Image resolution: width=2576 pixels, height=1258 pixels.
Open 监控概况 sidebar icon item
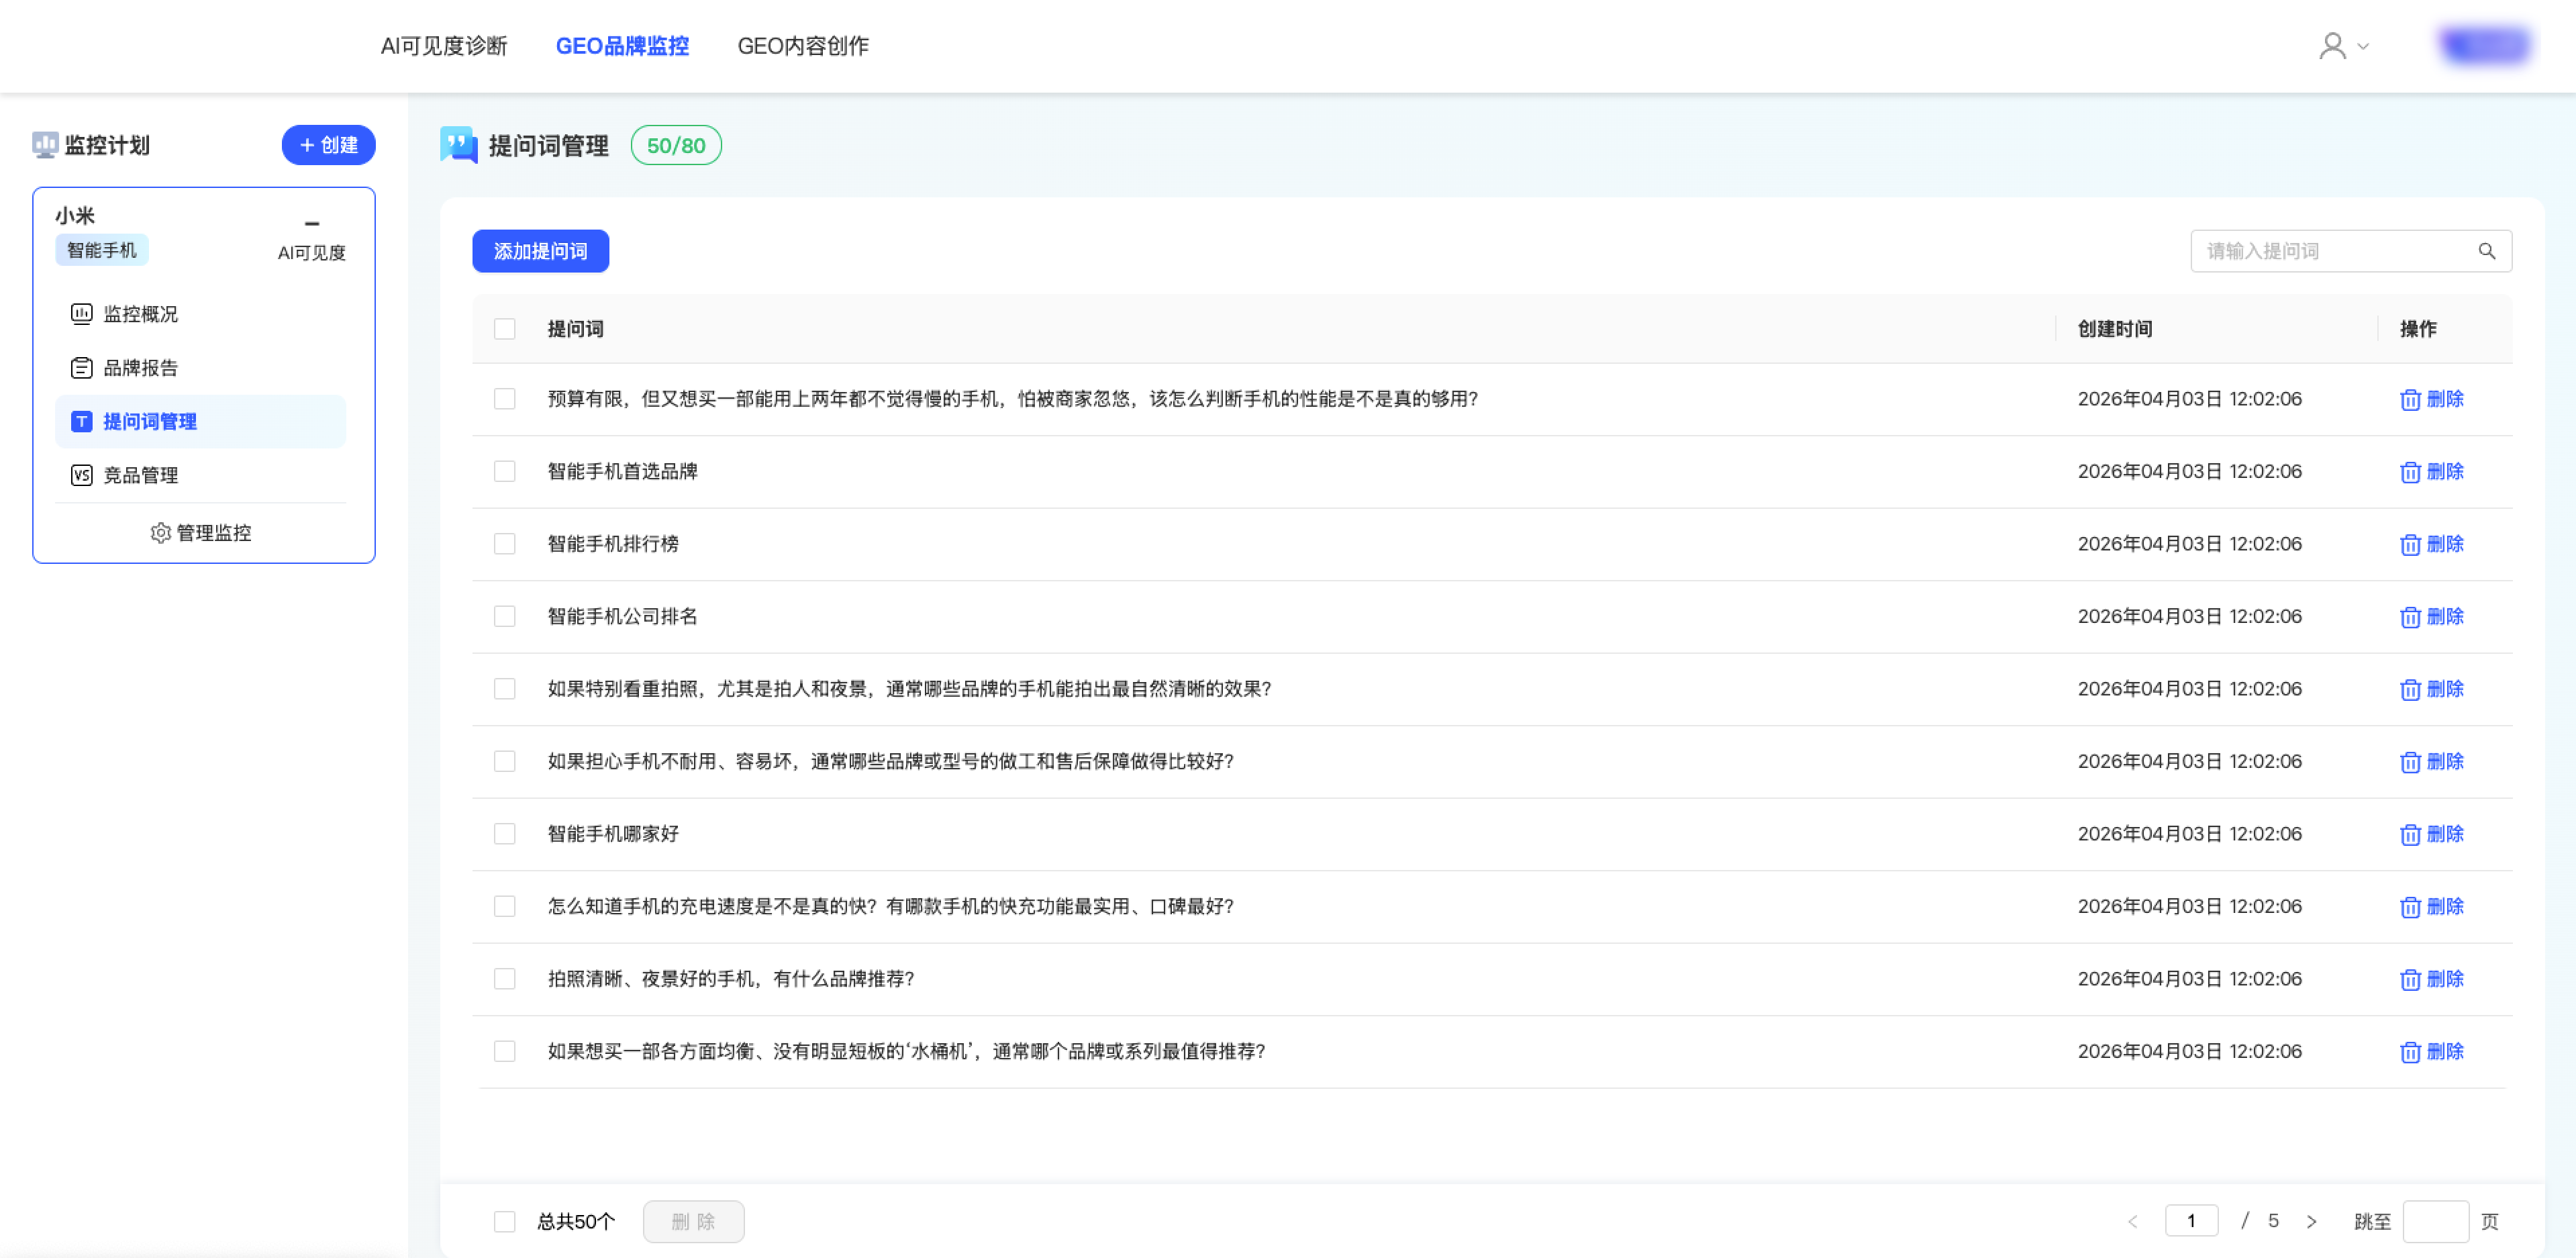tap(82, 314)
